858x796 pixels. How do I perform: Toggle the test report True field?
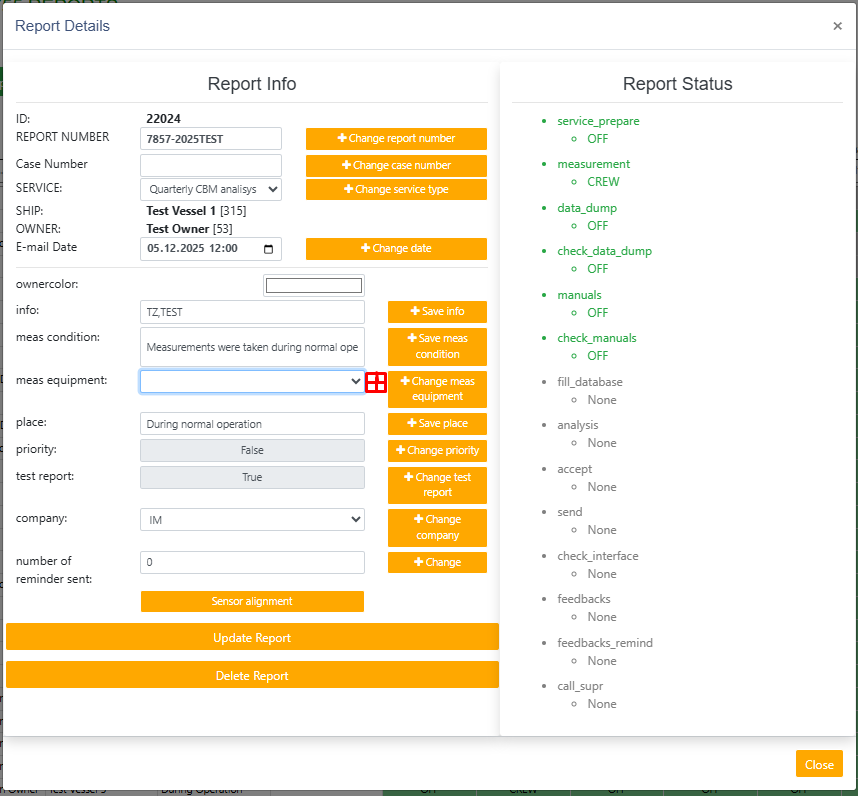click(252, 478)
